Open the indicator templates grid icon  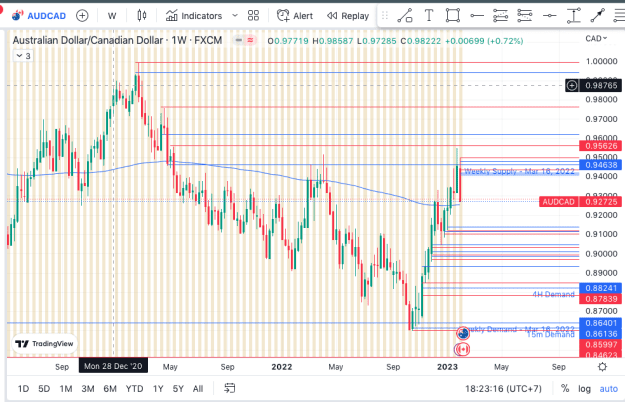coord(253,16)
